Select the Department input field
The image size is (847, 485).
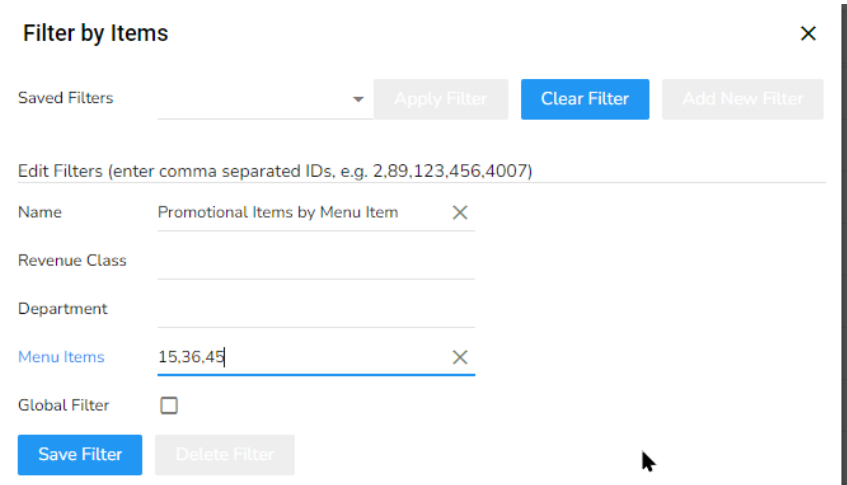(x=315, y=309)
